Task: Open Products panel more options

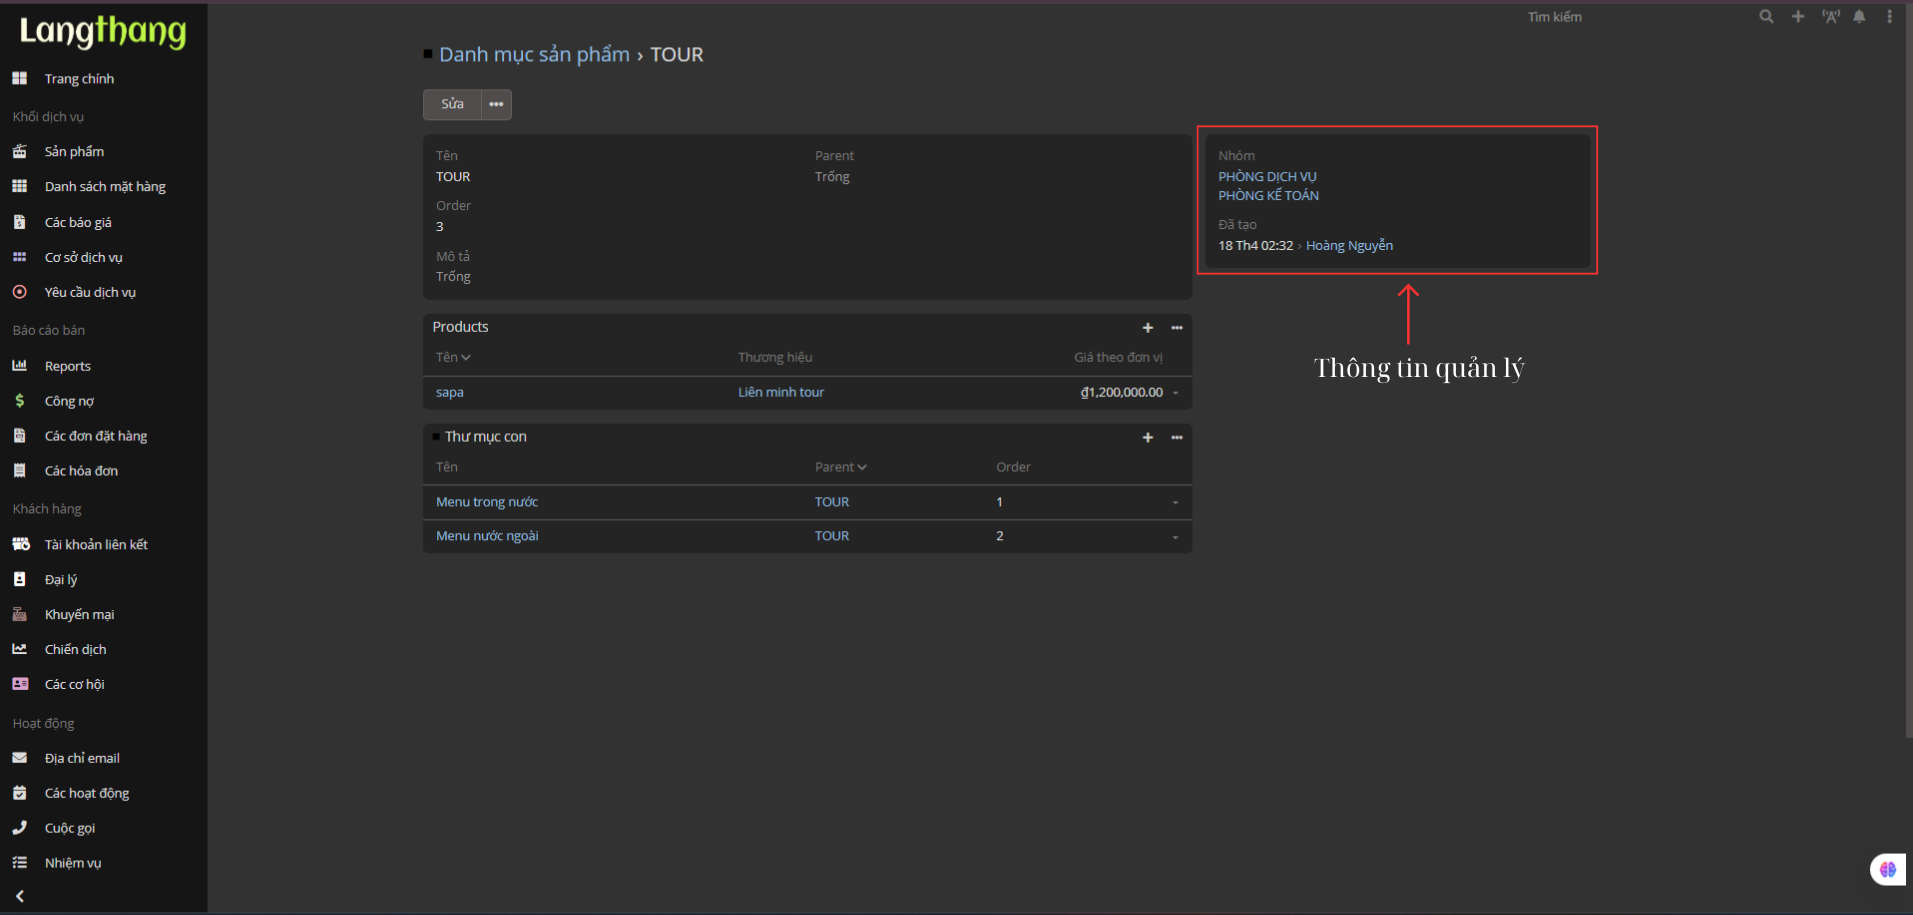Action: pos(1177,328)
